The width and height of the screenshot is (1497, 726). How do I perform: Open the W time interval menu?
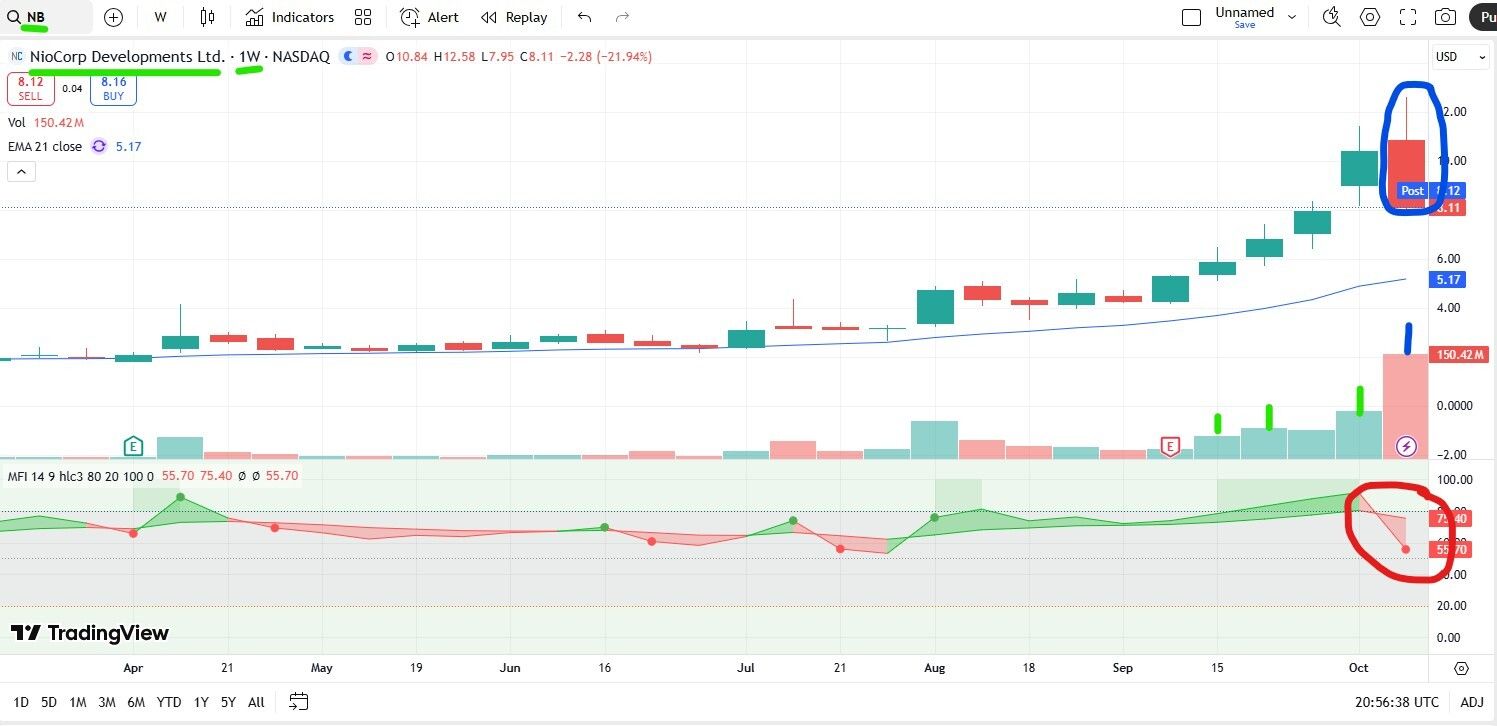(161, 17)
